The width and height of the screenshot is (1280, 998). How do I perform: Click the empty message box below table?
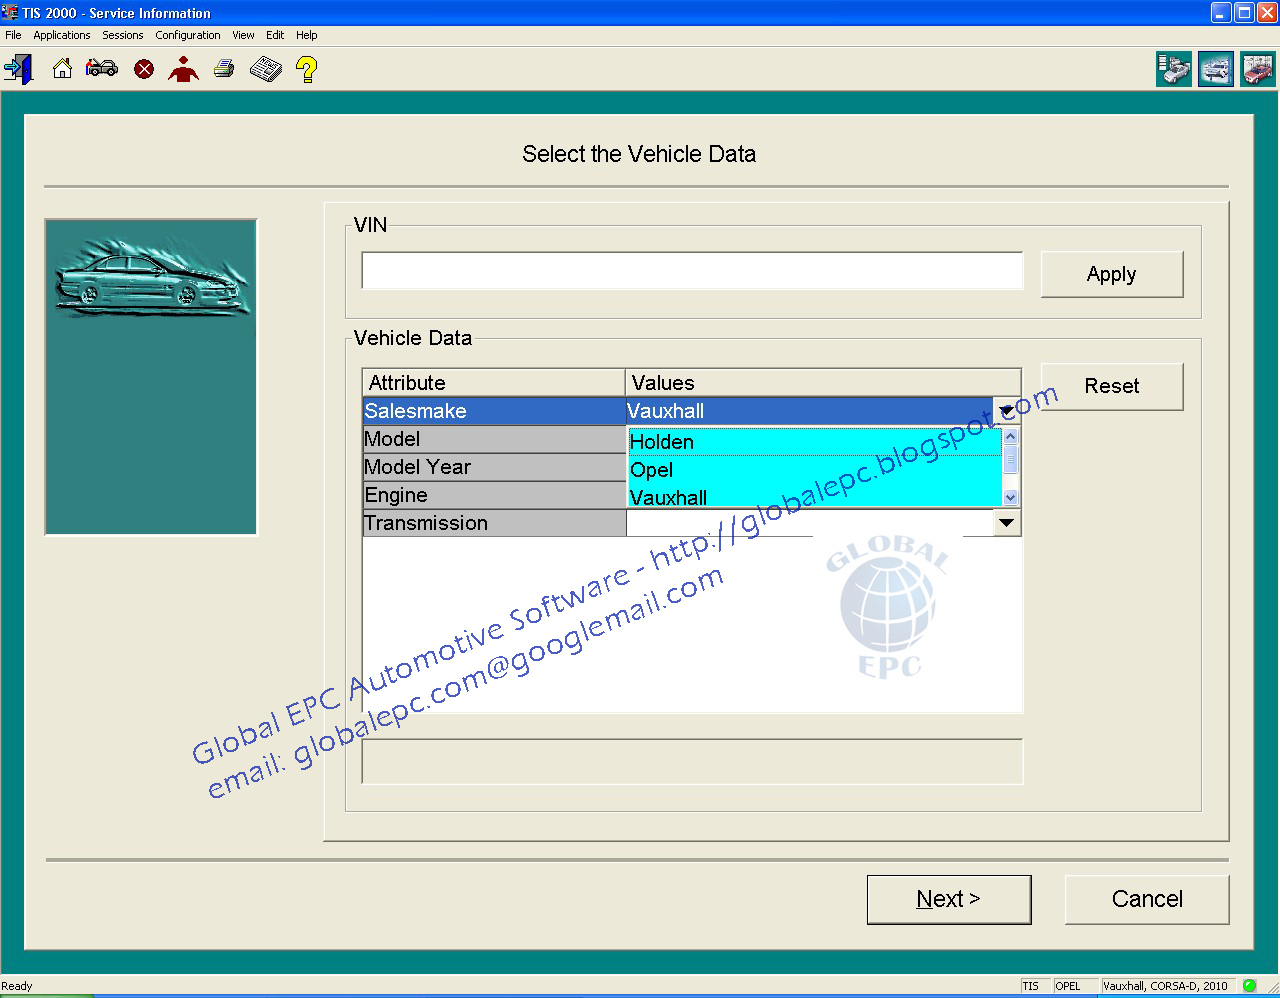pyautogui.click(x=692, y=761)
